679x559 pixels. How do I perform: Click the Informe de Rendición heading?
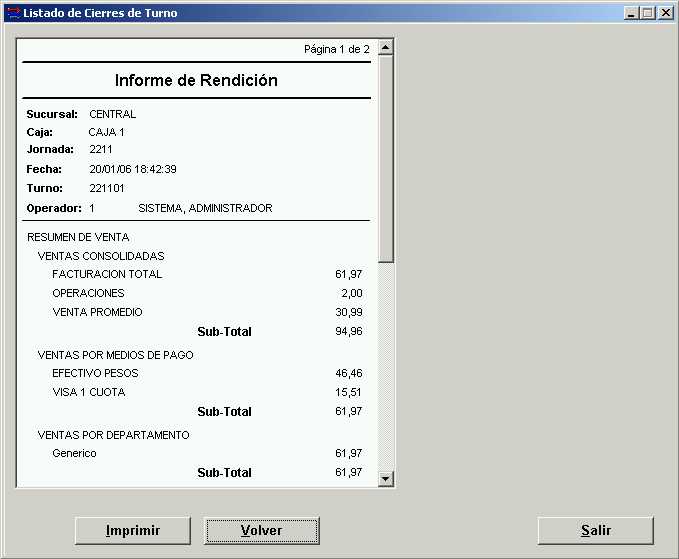tap(196, 80)
